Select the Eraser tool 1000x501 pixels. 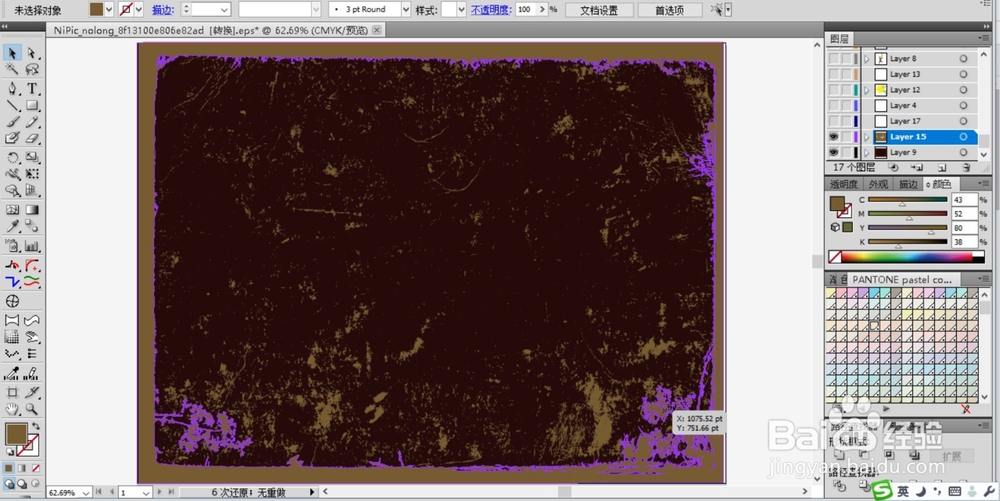point(32,138)
